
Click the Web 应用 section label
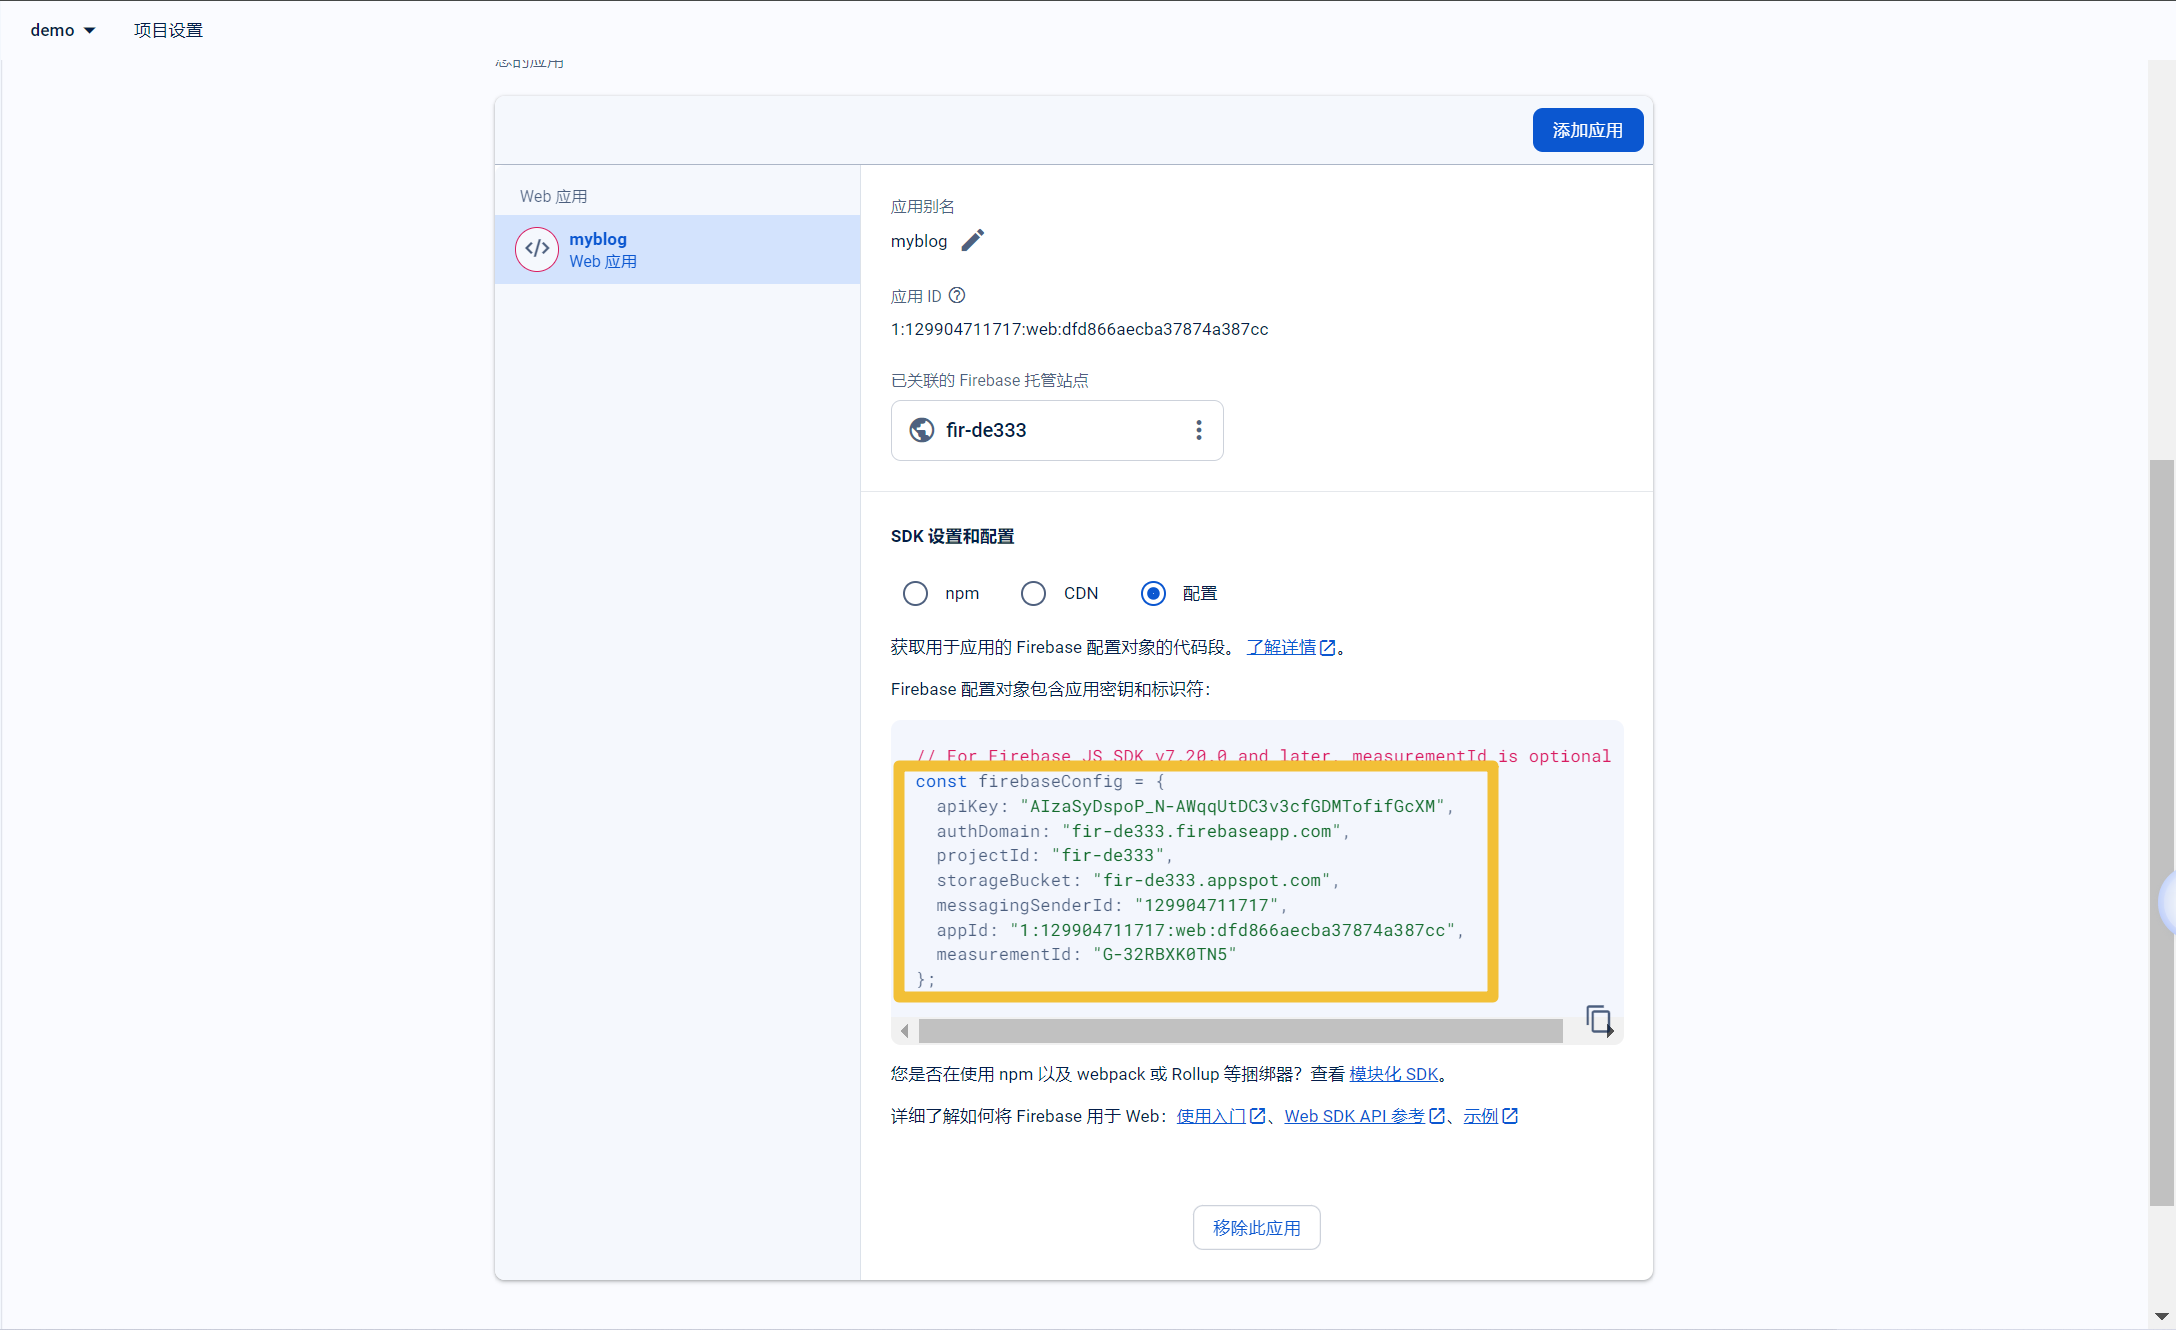pos(553,196)
